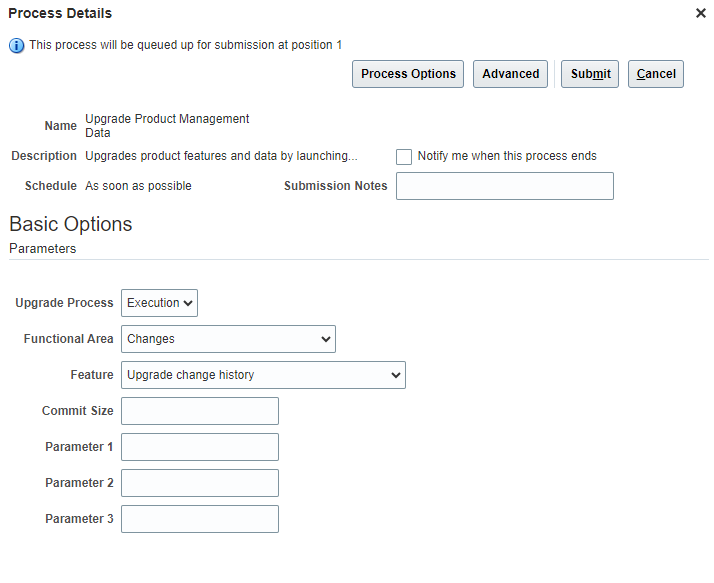Click the information icon beside queue message
Viewport: 714px width, 583px height.
pos(17,45)
